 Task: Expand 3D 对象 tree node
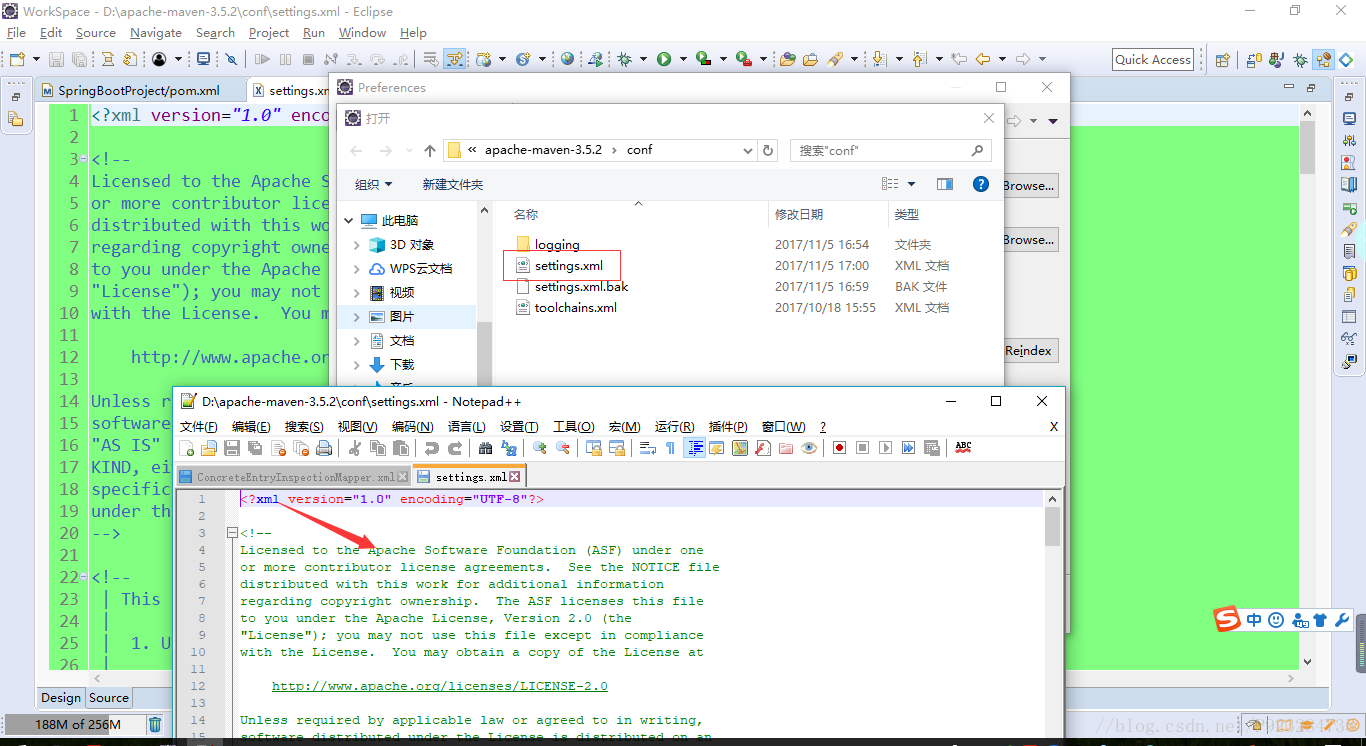click(357, 245)
